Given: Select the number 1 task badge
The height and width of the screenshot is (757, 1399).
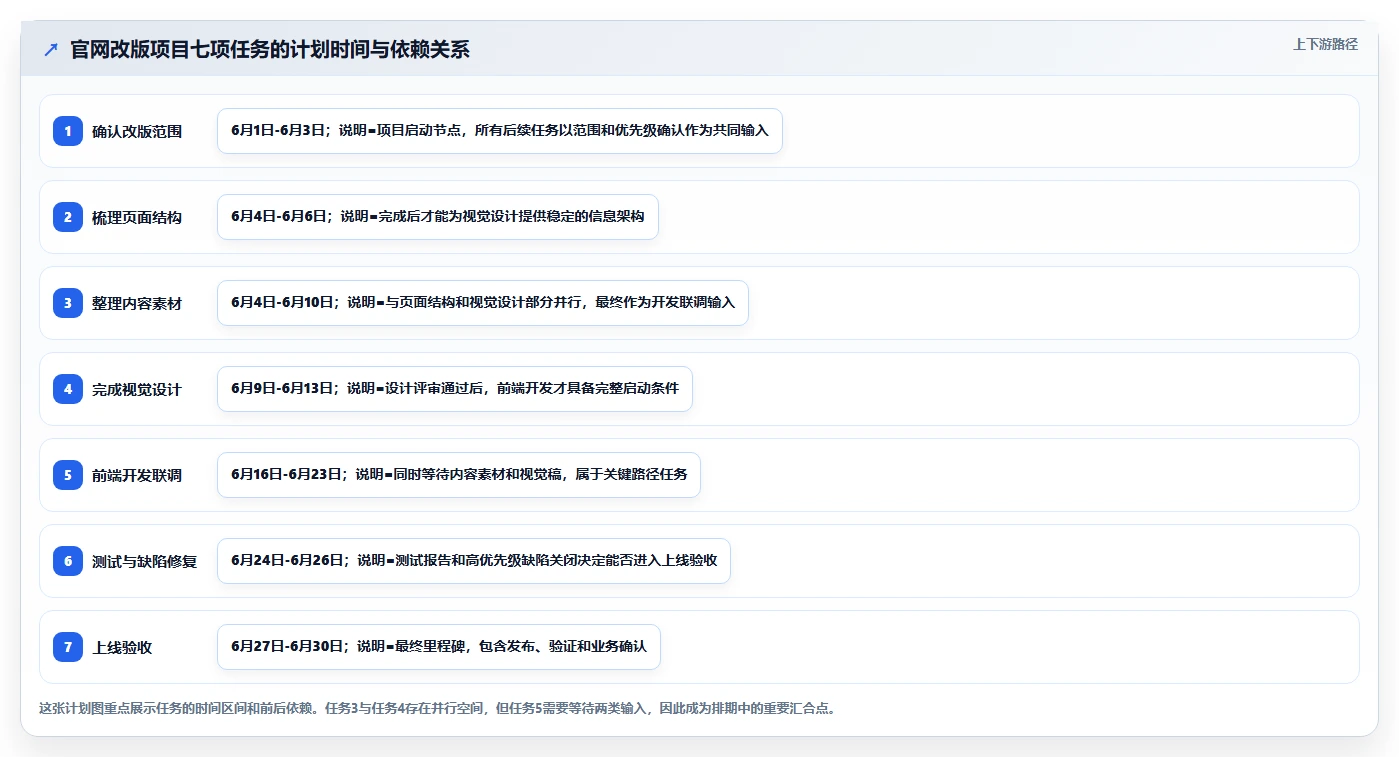Looking at the screenshot, I should click(x=68, y=131).
